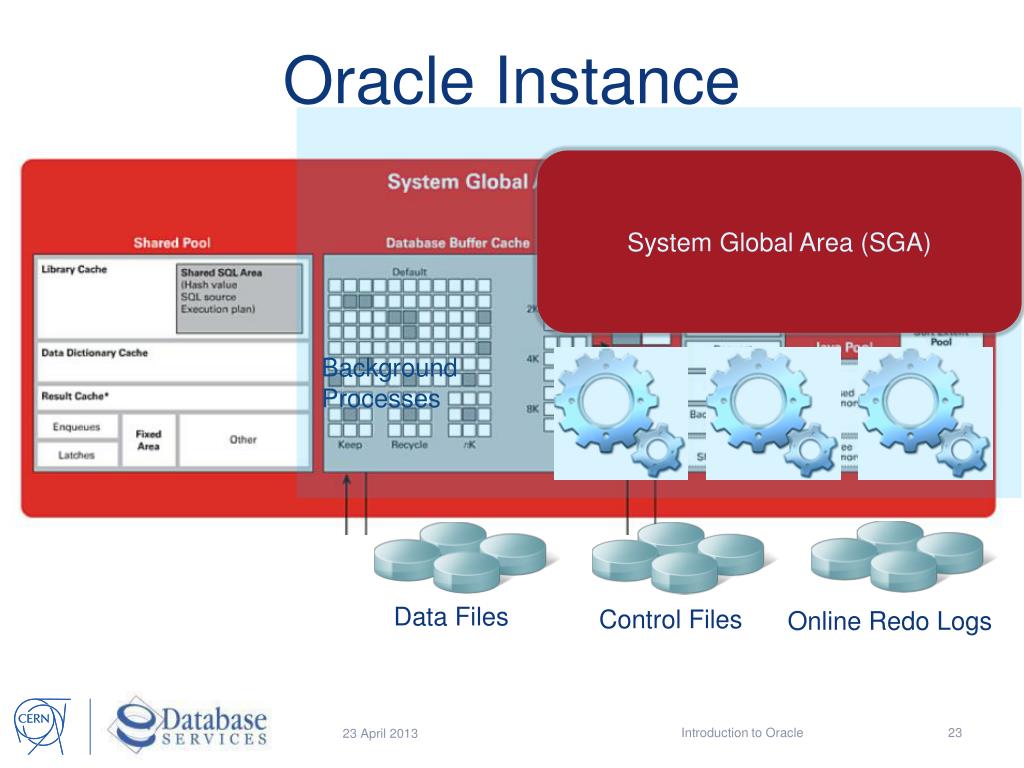Click the System Global Area (SGA) box
This screenshot has width=1024, height=768.
778,242
